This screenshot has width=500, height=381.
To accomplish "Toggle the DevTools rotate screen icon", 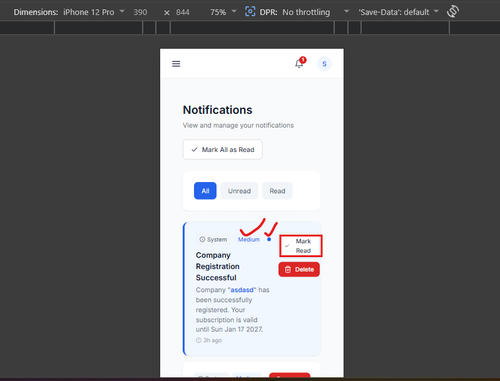I will point(453,12).
